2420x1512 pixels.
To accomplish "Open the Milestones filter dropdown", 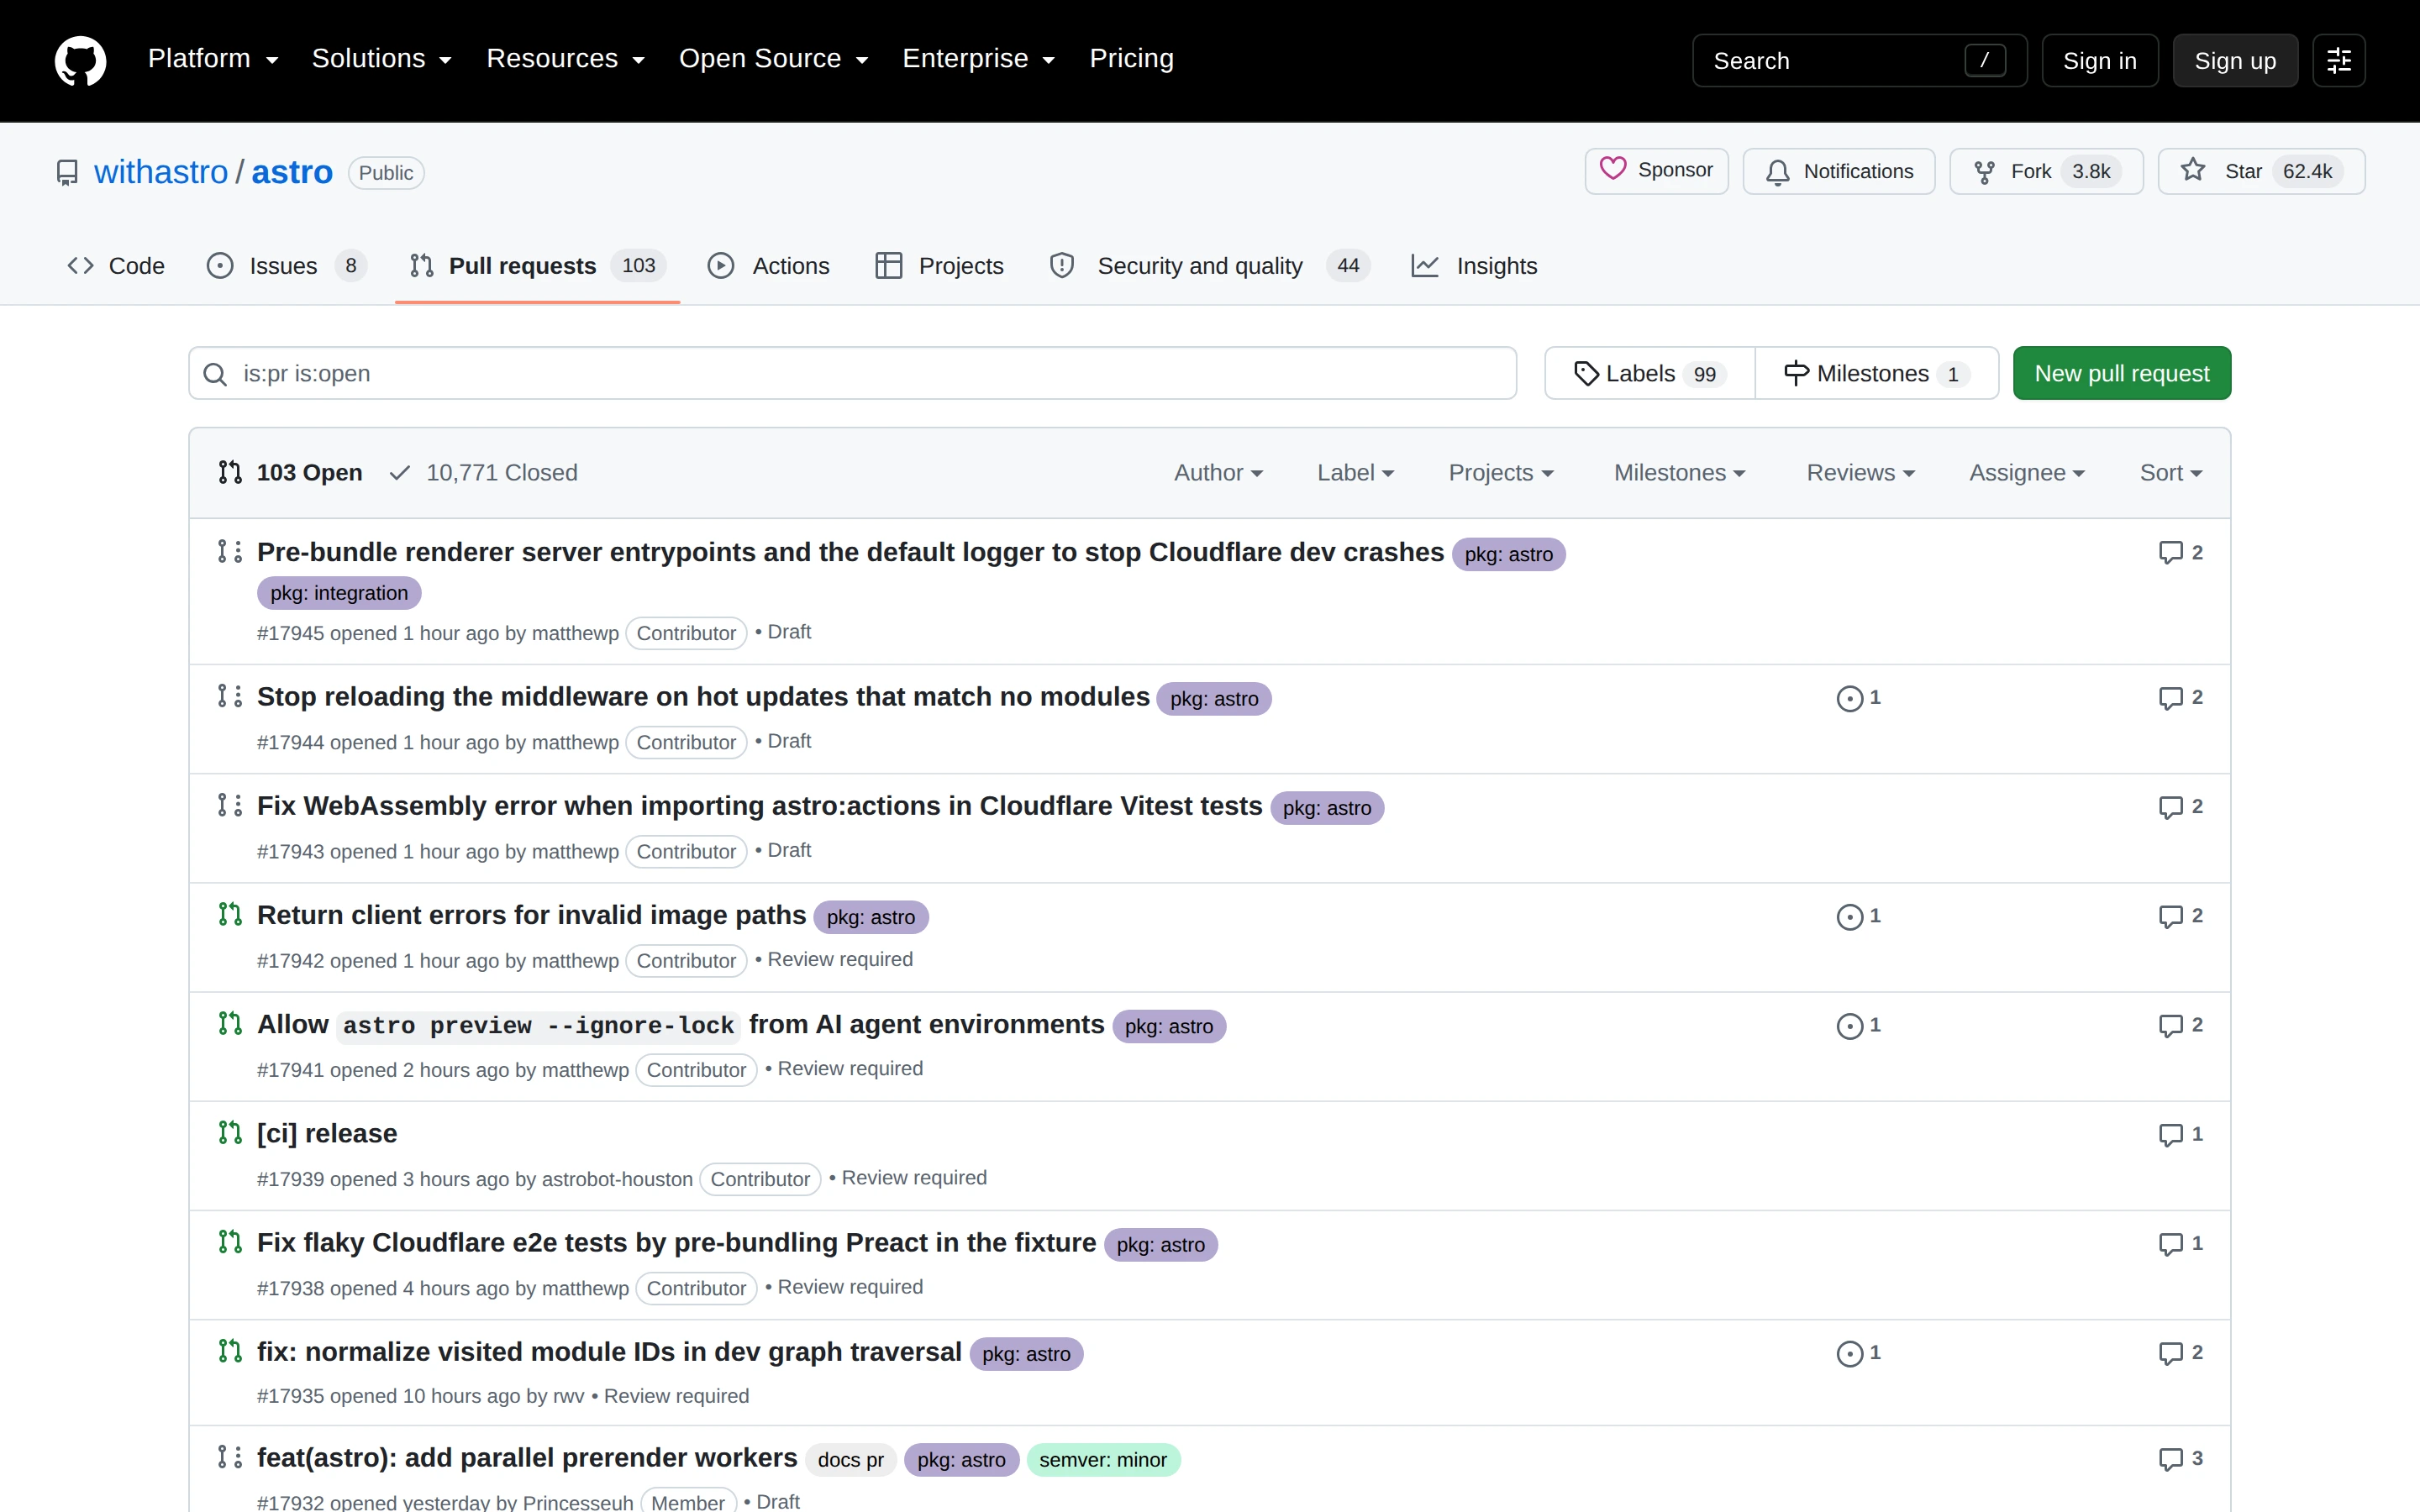I will [1679, 473].
